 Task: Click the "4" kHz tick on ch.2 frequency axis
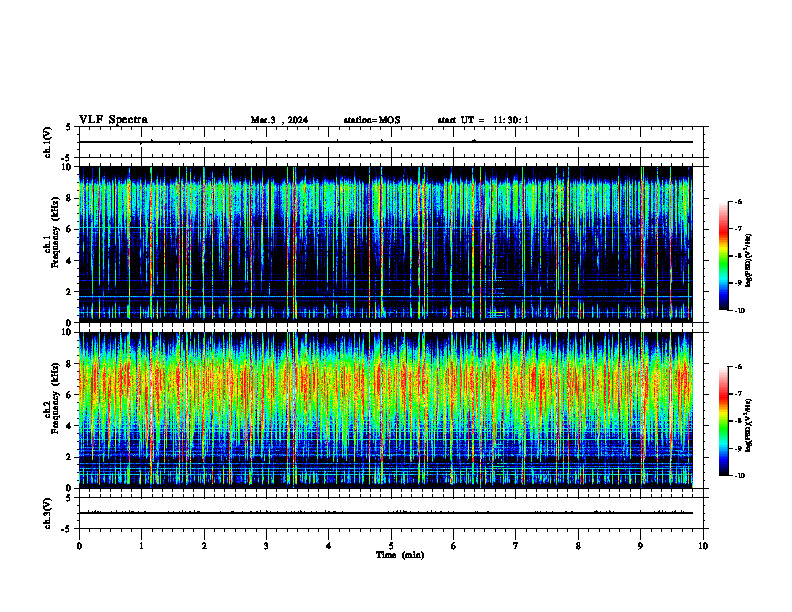click(x=69, y=426)
